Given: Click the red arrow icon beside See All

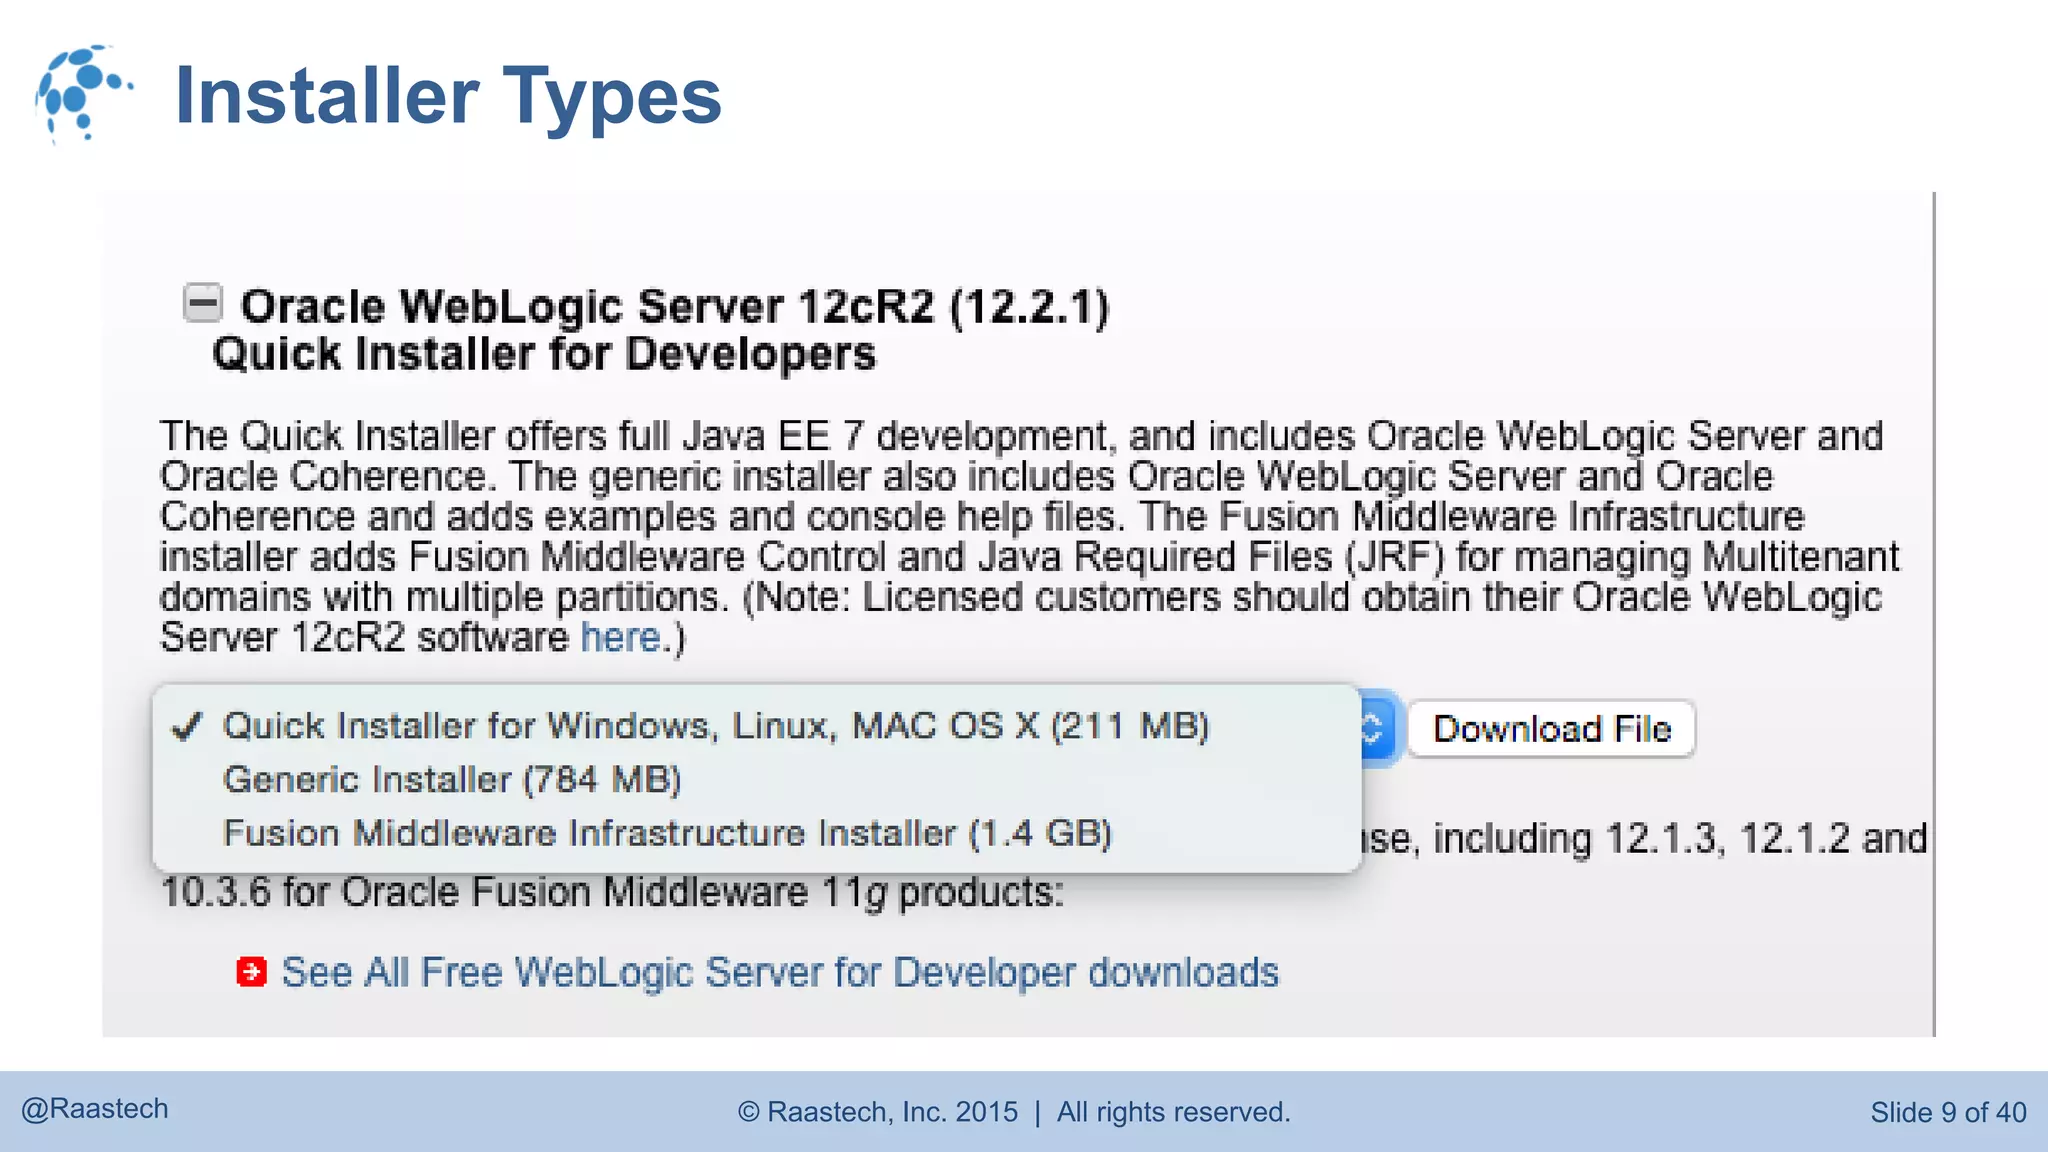Looking at the screenshot, I should click(251, 972).
